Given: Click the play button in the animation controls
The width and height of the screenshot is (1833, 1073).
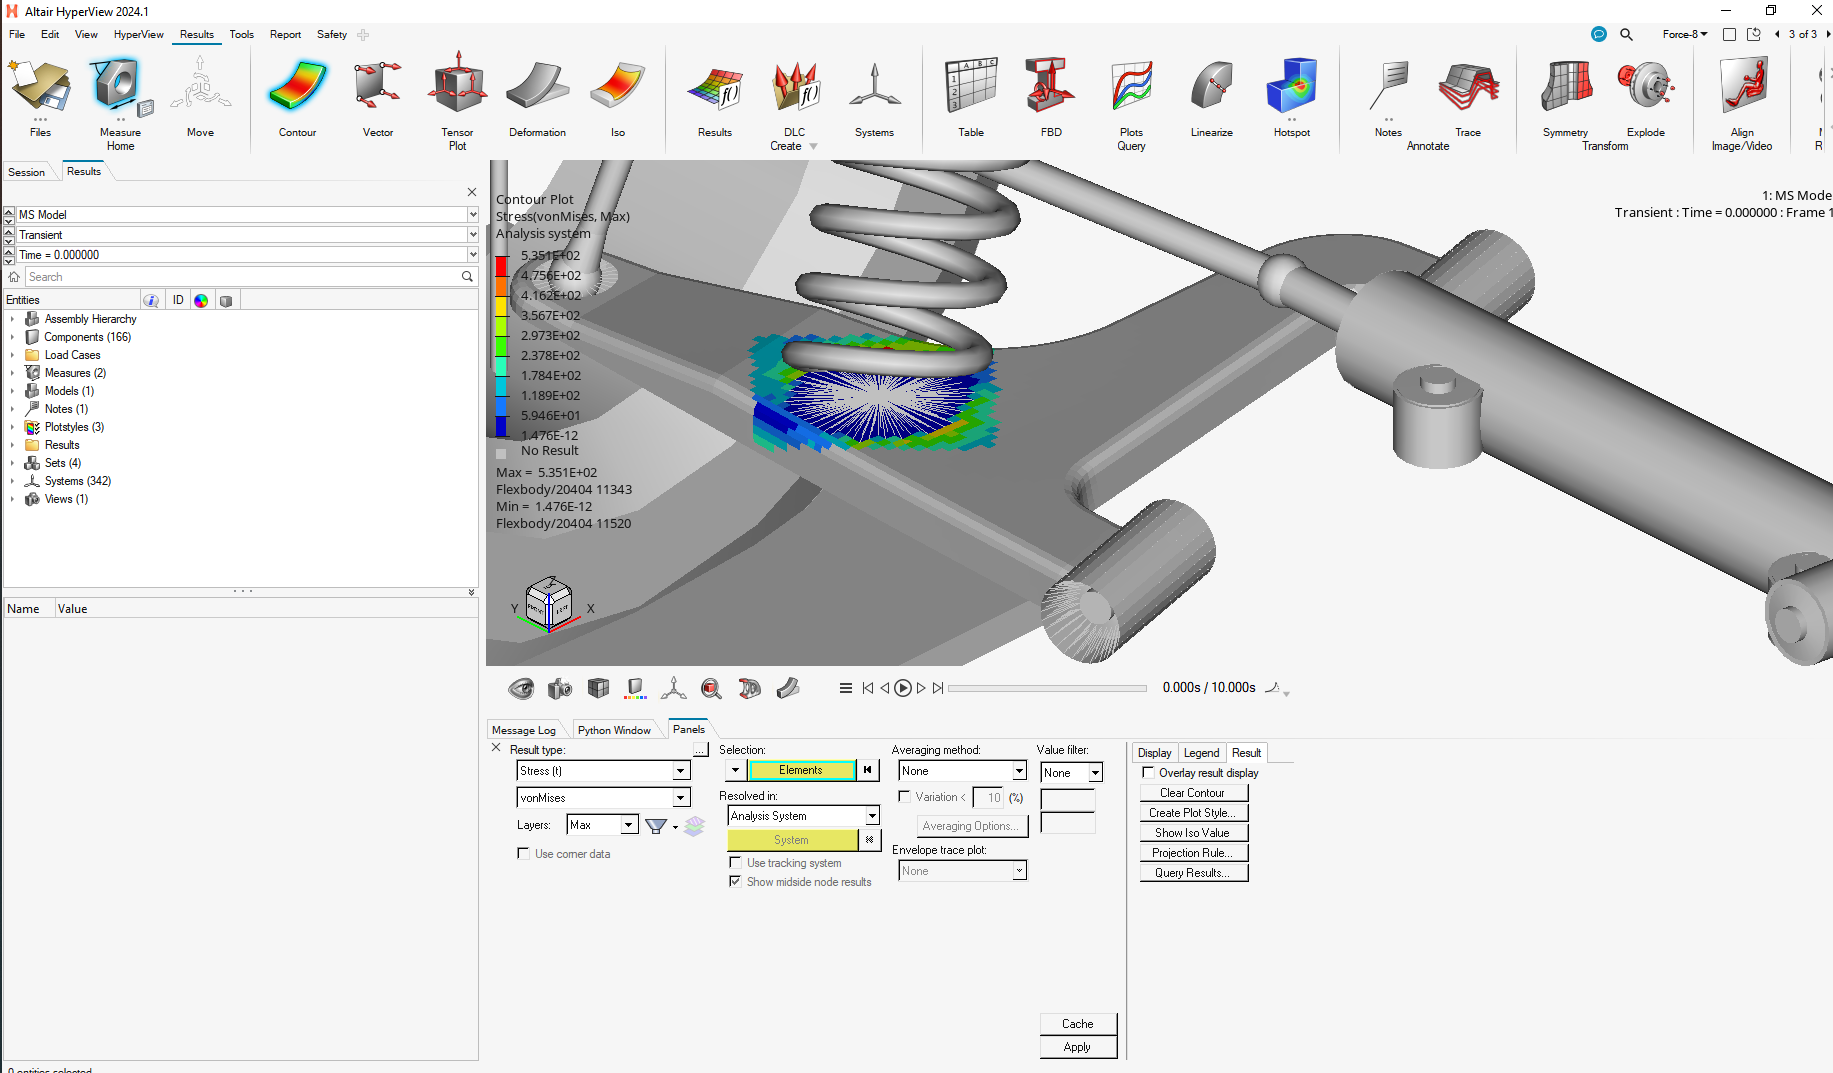Looking at the screenshot, I should [x=903, y=688].
